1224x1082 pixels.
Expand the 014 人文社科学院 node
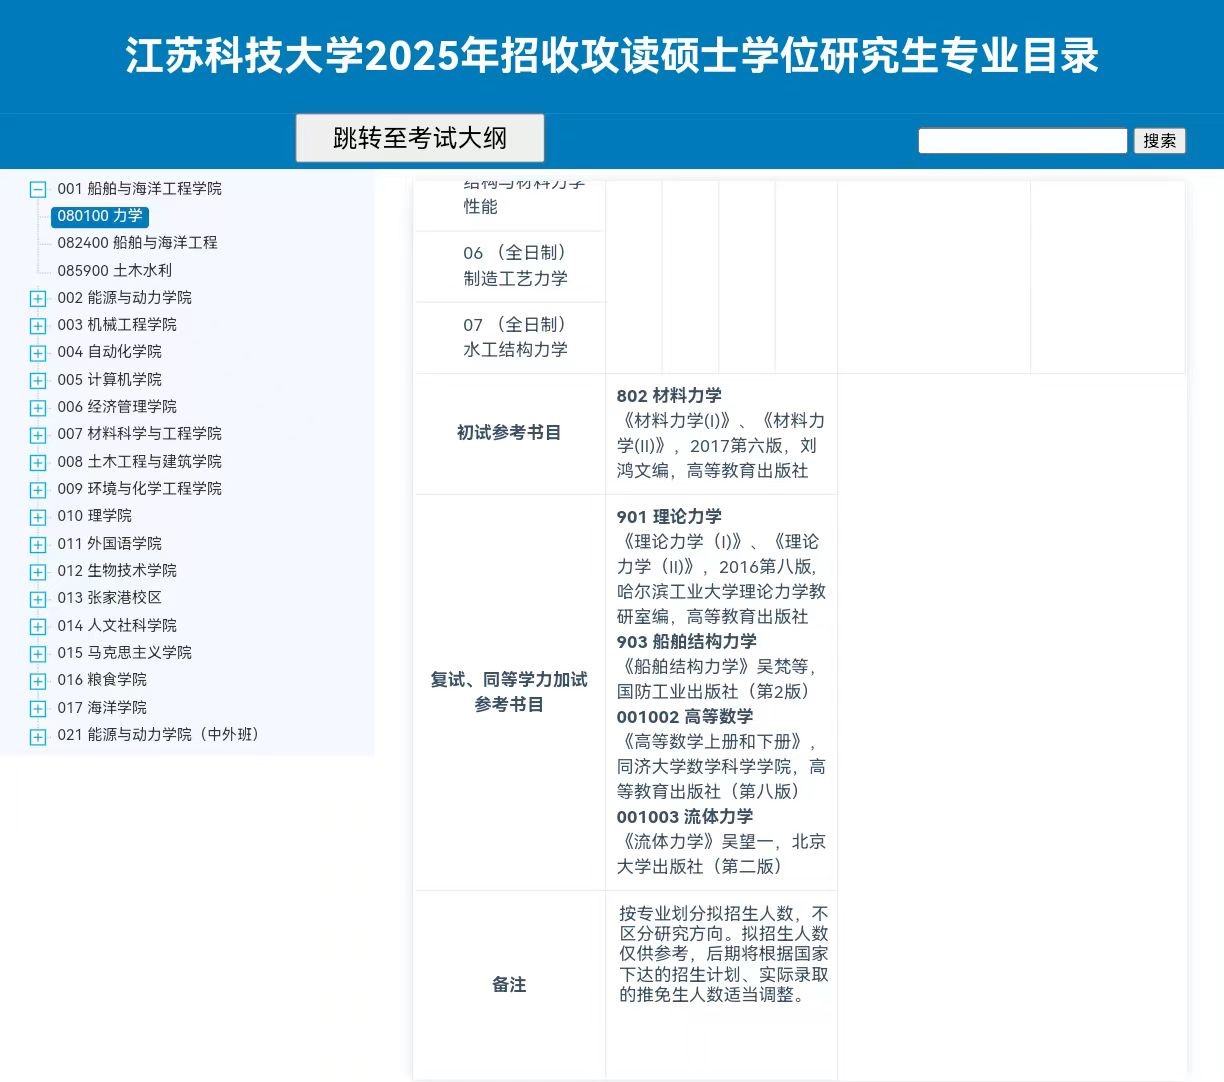(x=38, y=626)
